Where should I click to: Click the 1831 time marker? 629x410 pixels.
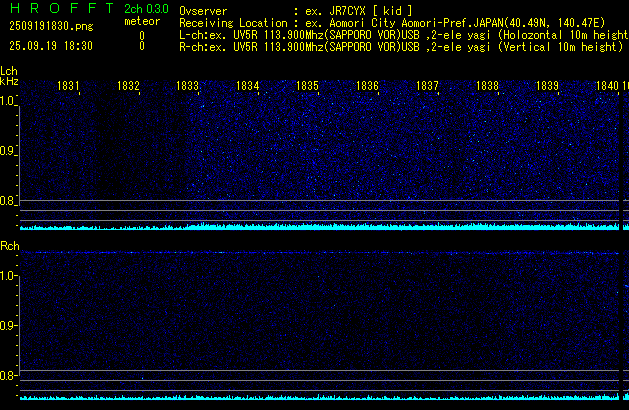[68, 87]
